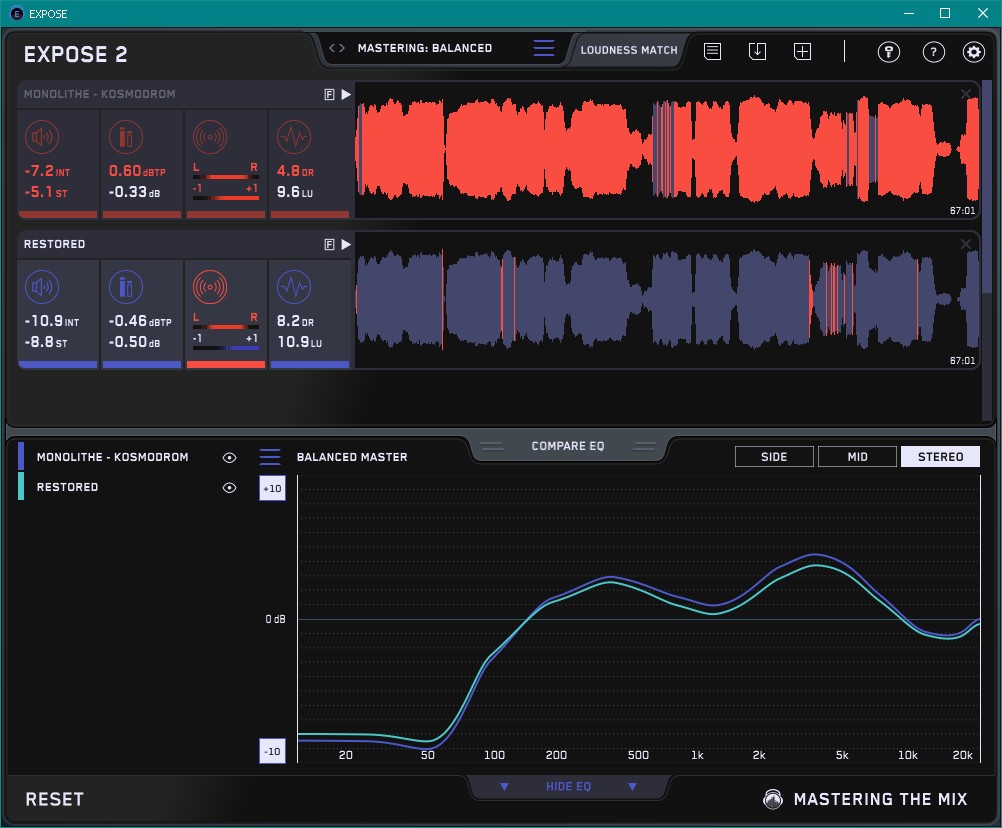
Task: Toggle the Loudness Match button
Action: 629,49
